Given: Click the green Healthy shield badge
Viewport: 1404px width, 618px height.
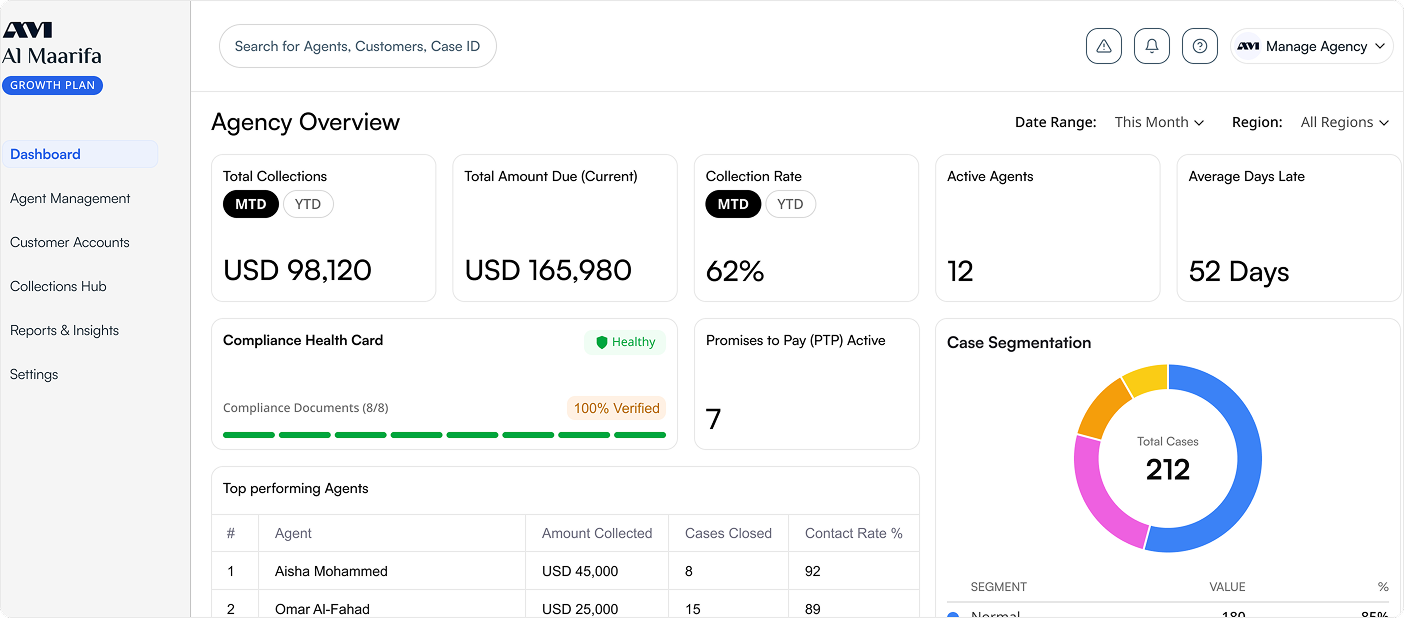Looking at the screenshot, I should [624, 341].
